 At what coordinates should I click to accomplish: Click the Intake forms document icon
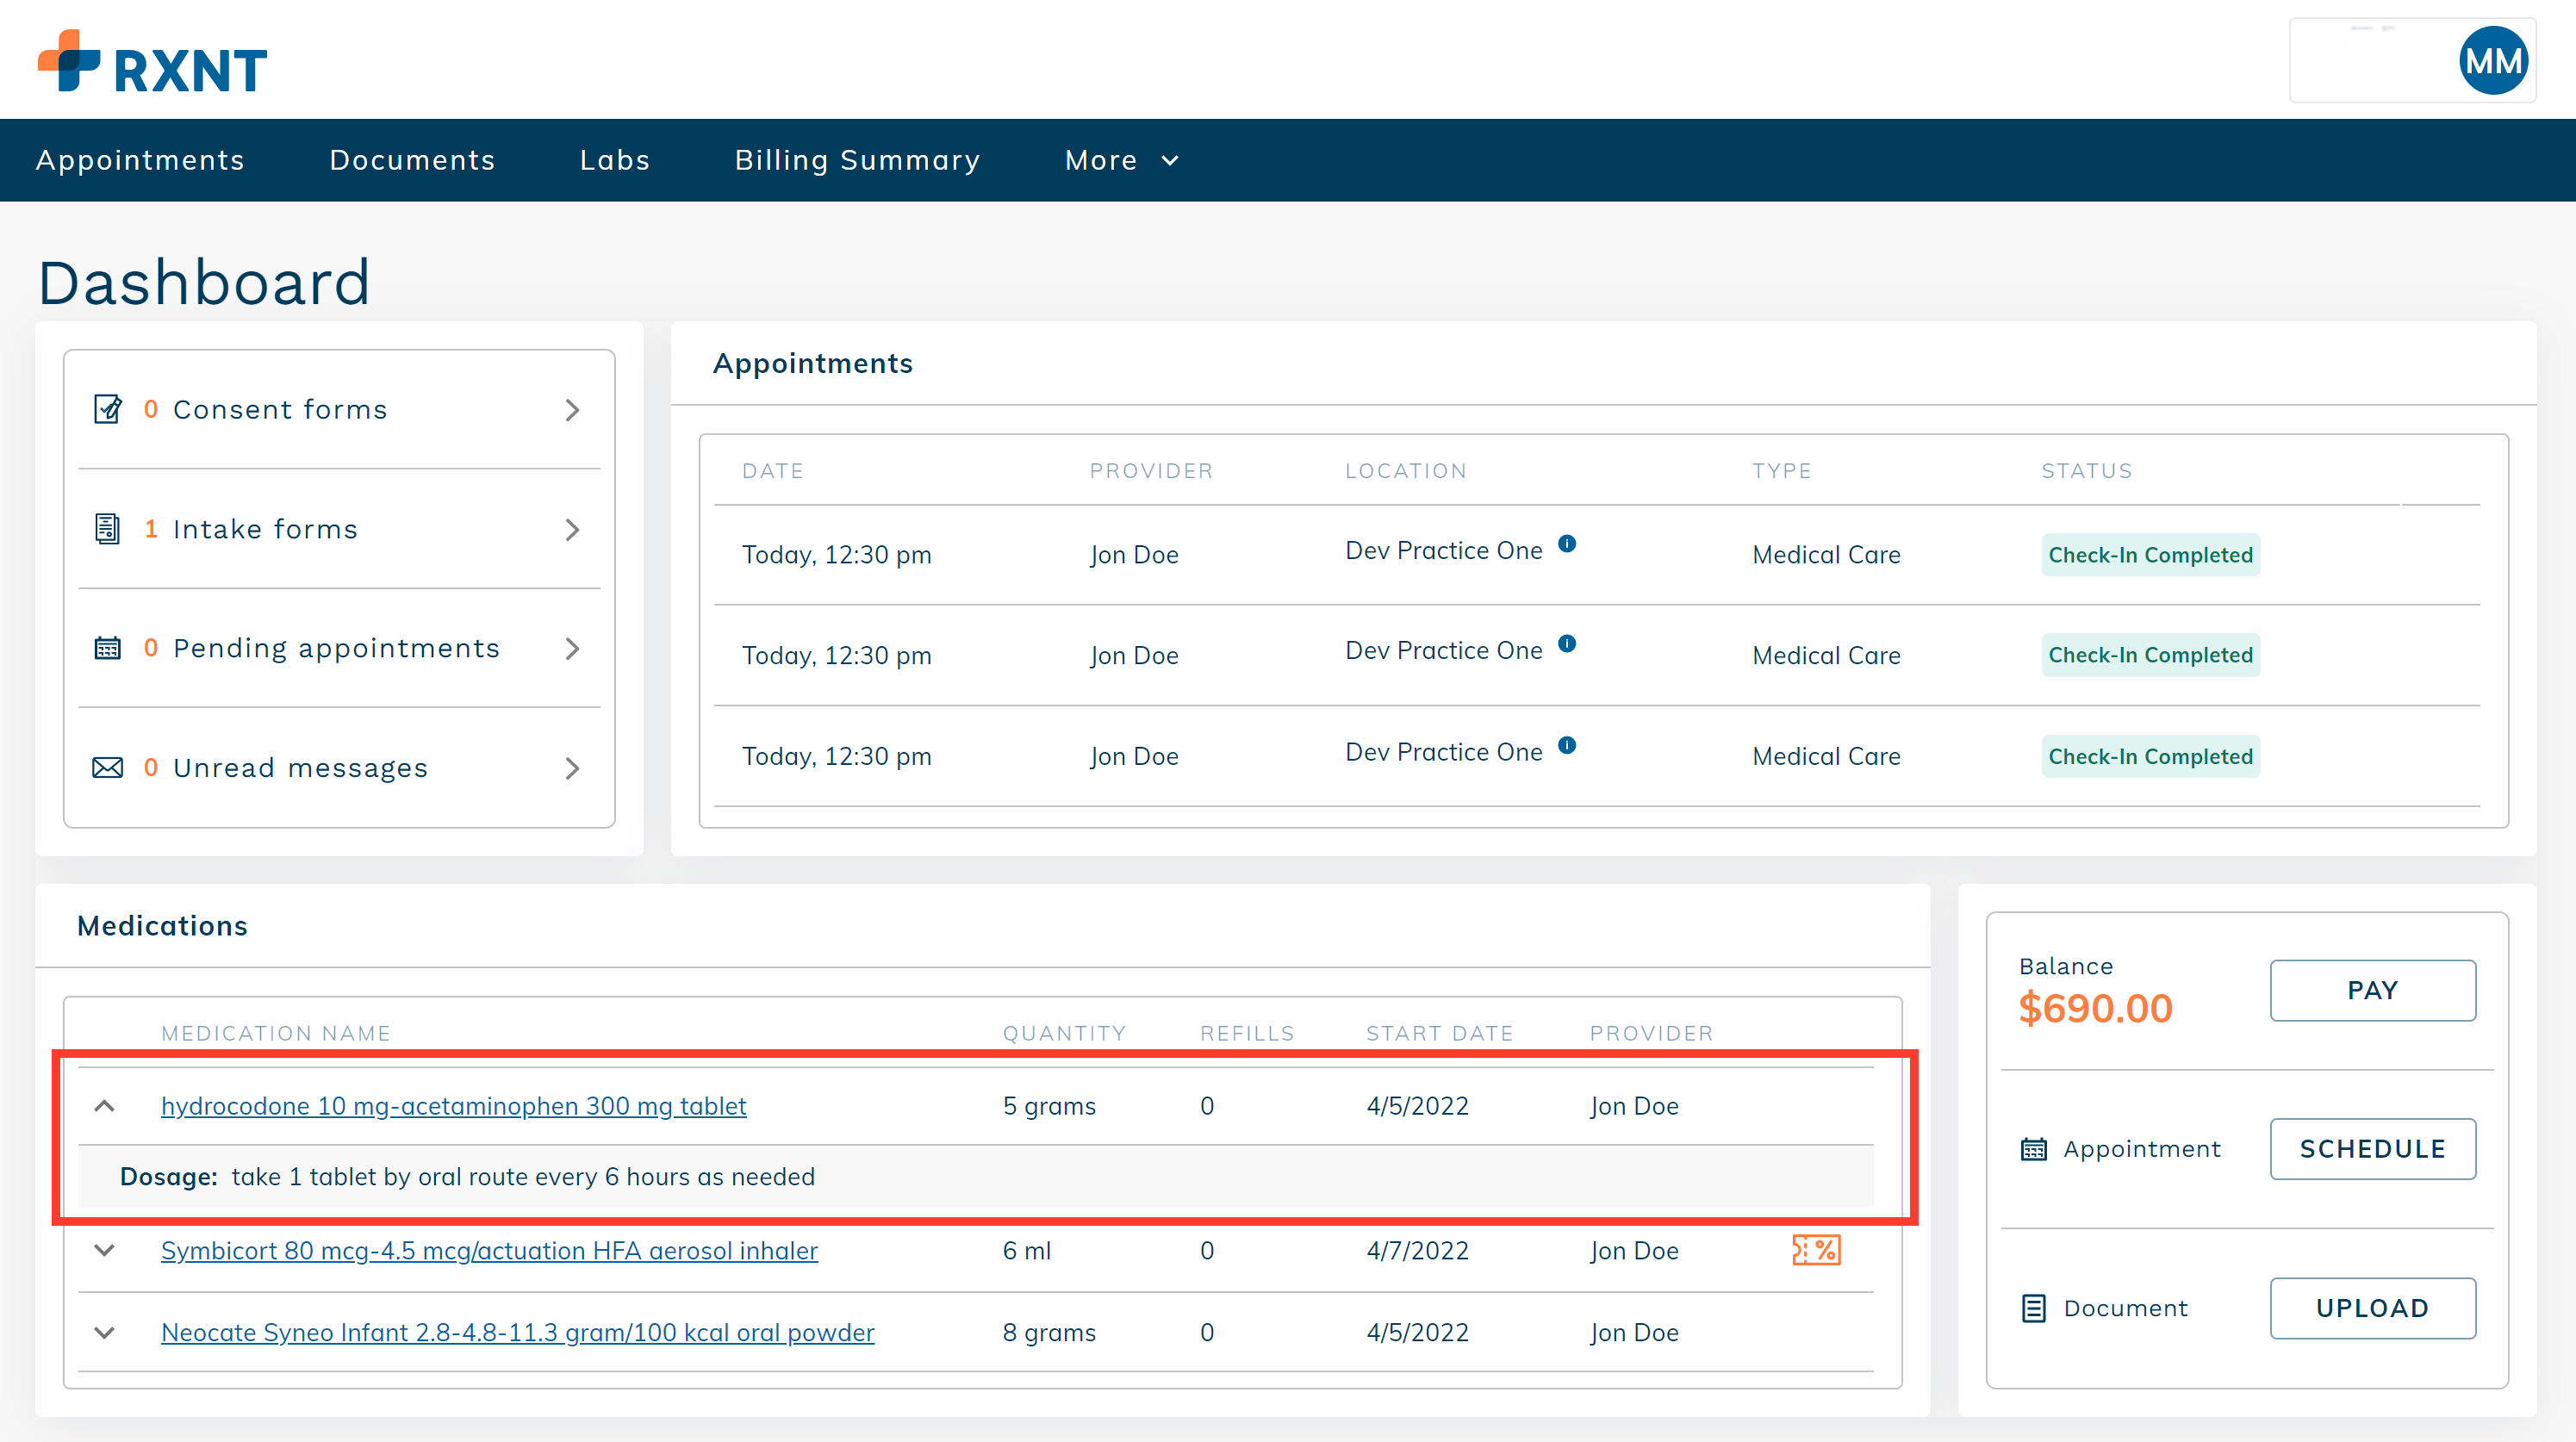[108, 529]
